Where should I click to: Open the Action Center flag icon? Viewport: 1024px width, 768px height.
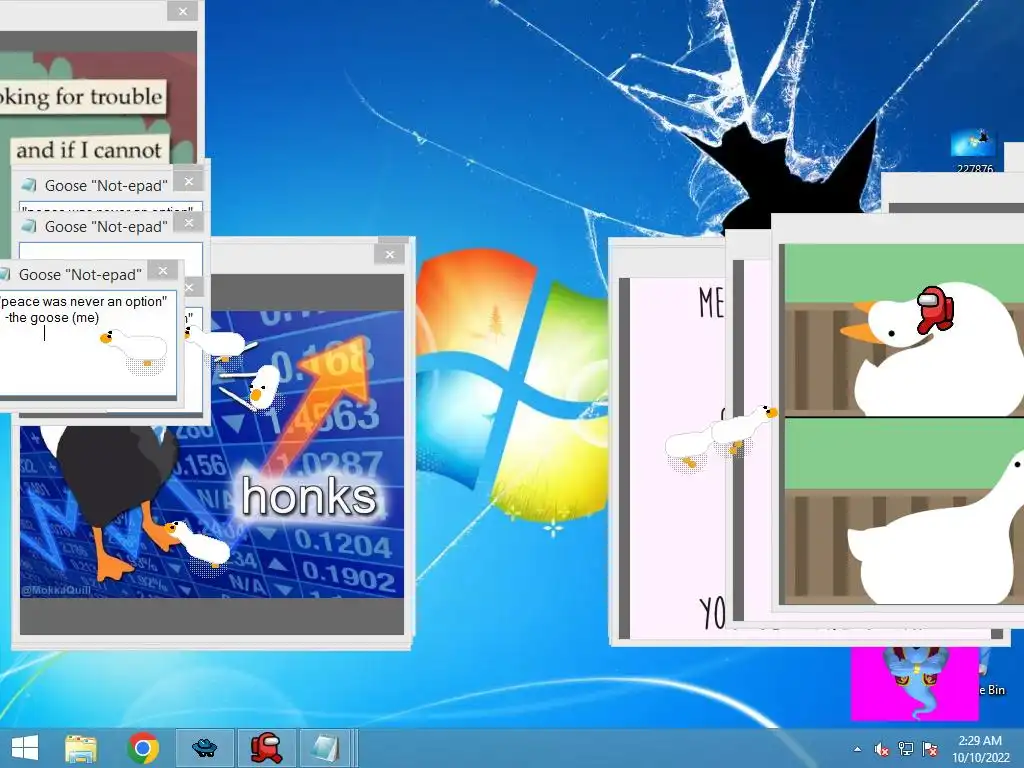pyautogui.click(x=929, y=749)
